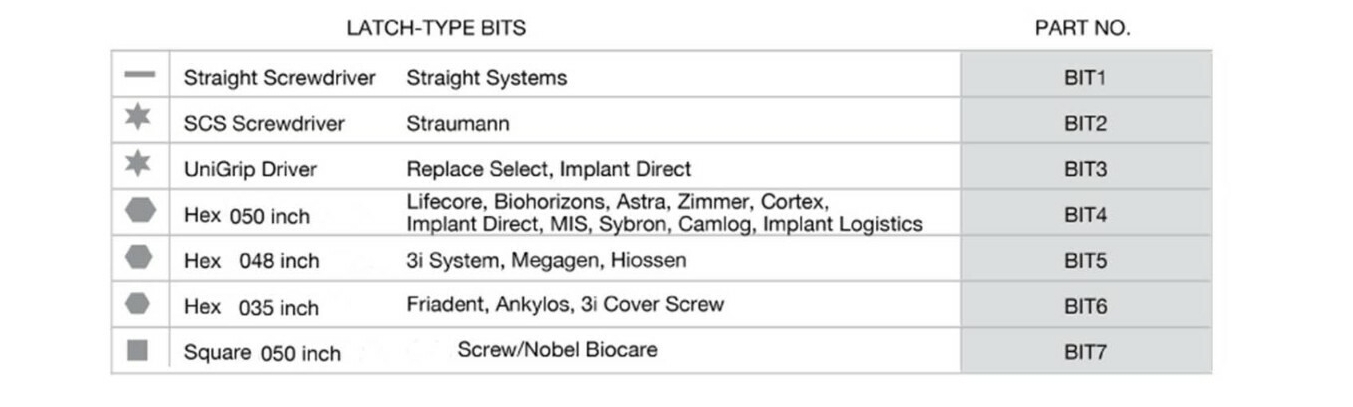Click the straight screwdriver line icon
The width and height of the screenshot is (1353, 407).
(x=139, y=75)
